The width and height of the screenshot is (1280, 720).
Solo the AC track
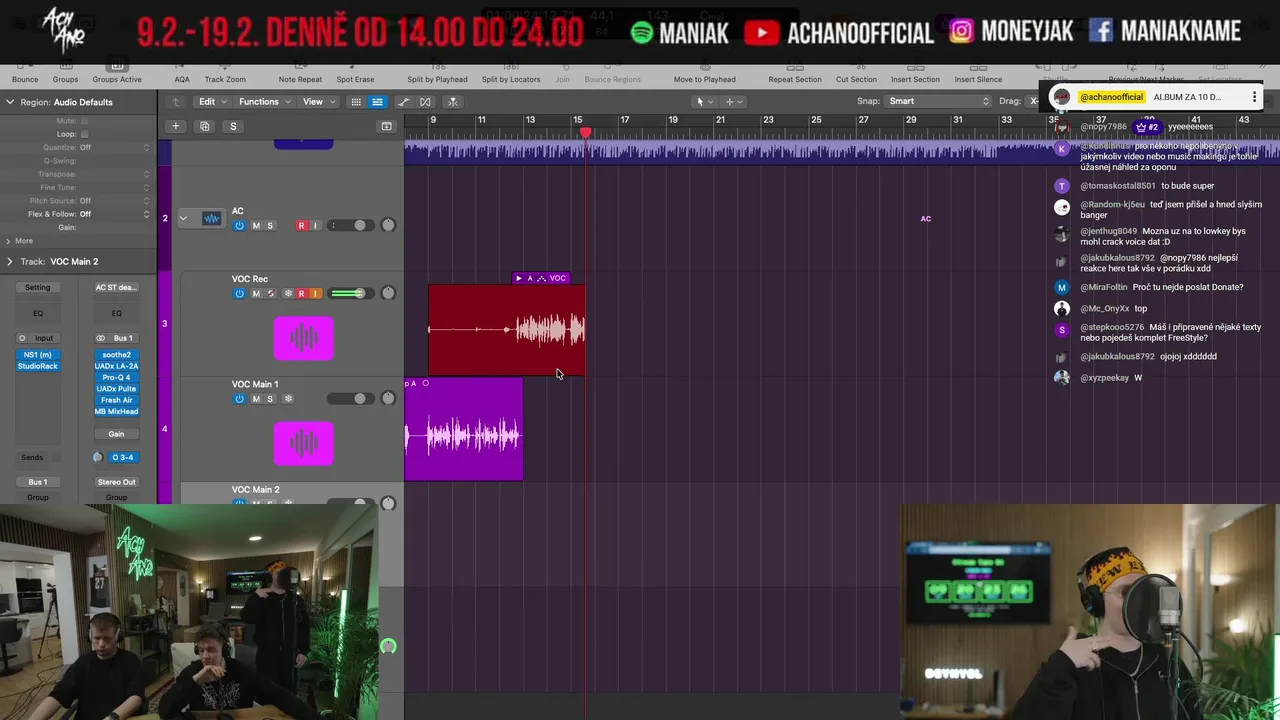point(270,226)
